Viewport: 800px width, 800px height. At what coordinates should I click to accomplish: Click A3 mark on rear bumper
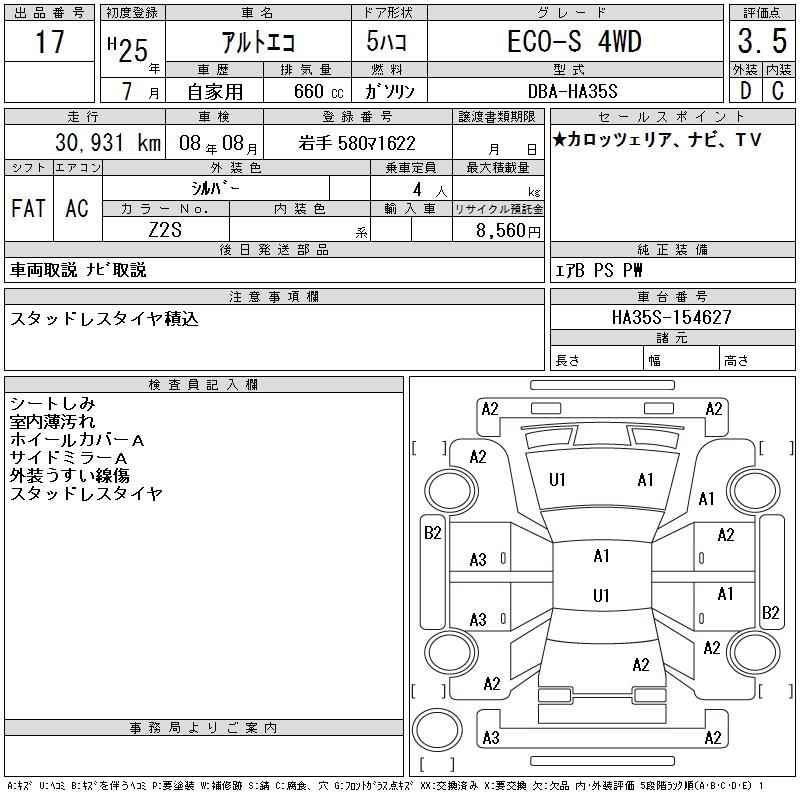pyautogui.click(x=491, y=737)
